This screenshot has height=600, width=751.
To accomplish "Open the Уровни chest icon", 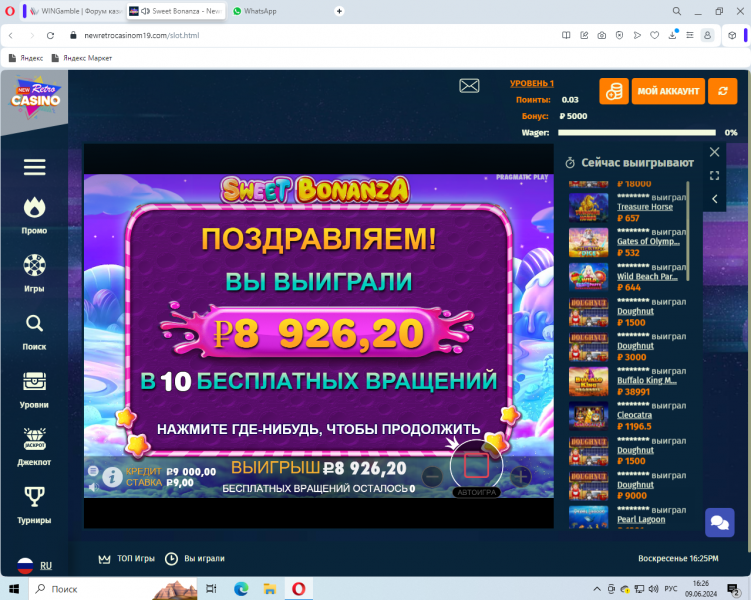I will click(x=34, y=381).
